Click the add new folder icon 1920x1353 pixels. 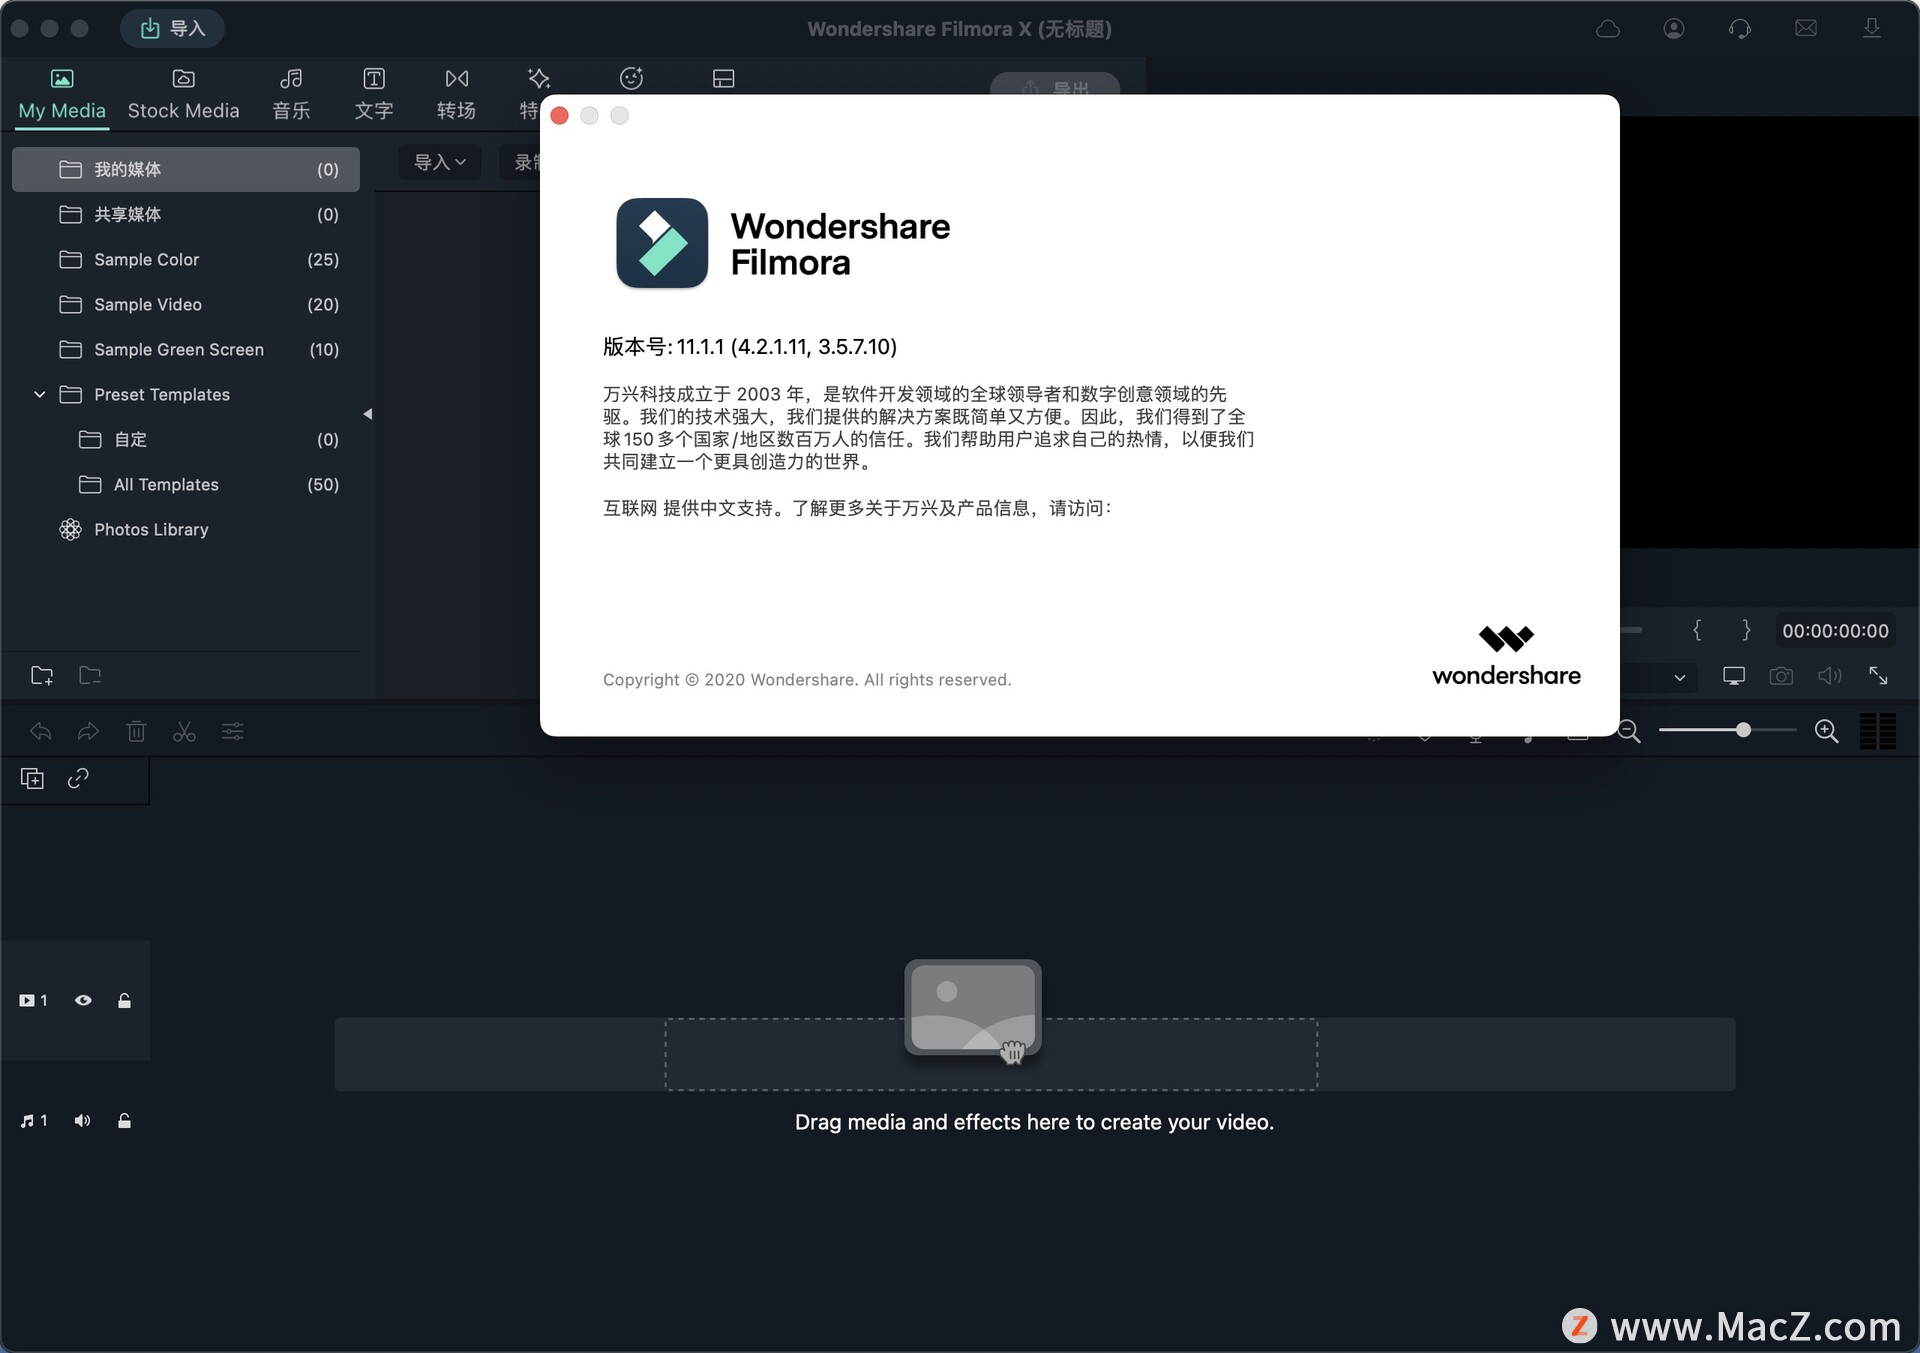(42, 676)
